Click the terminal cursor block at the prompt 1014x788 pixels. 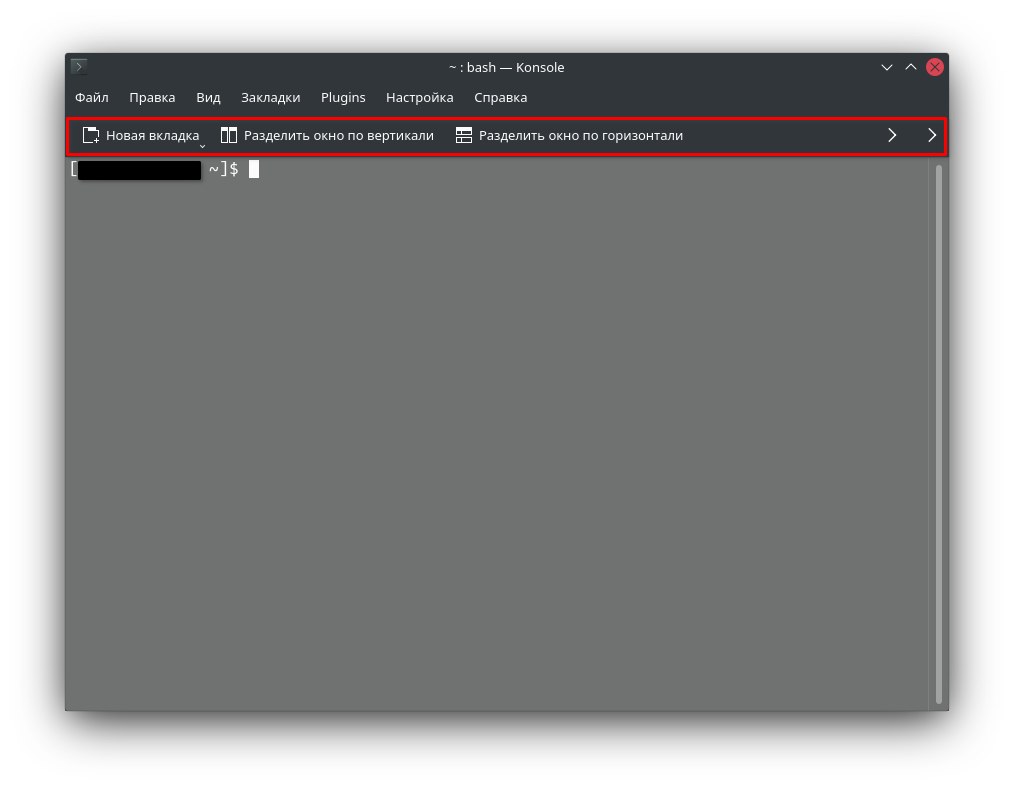click(x=254, y=169)
